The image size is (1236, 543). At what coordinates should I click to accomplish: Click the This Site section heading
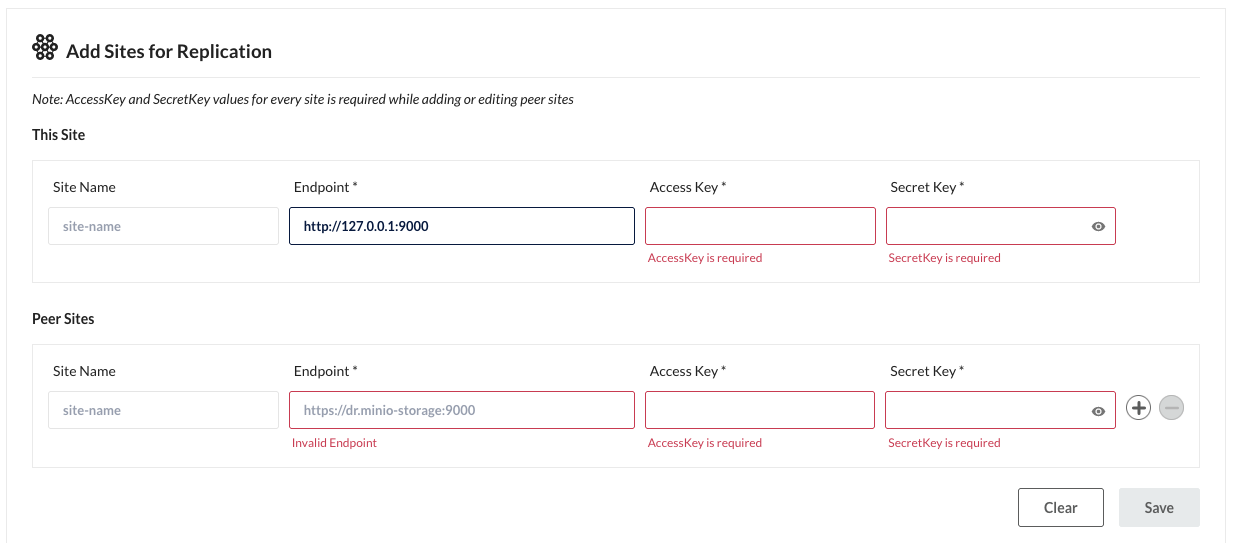[x=58, y=135]
